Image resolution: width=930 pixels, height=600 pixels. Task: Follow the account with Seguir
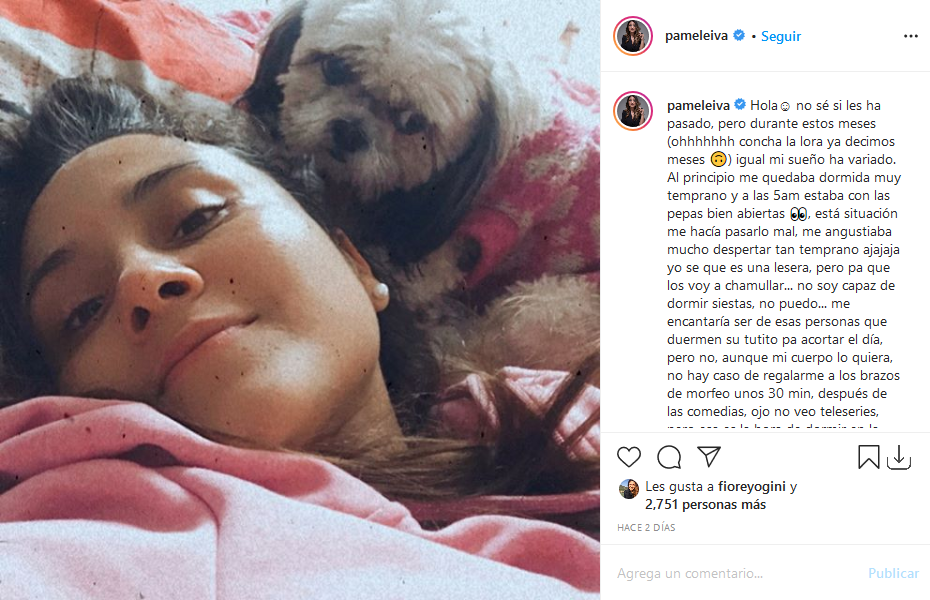[781, 36]
